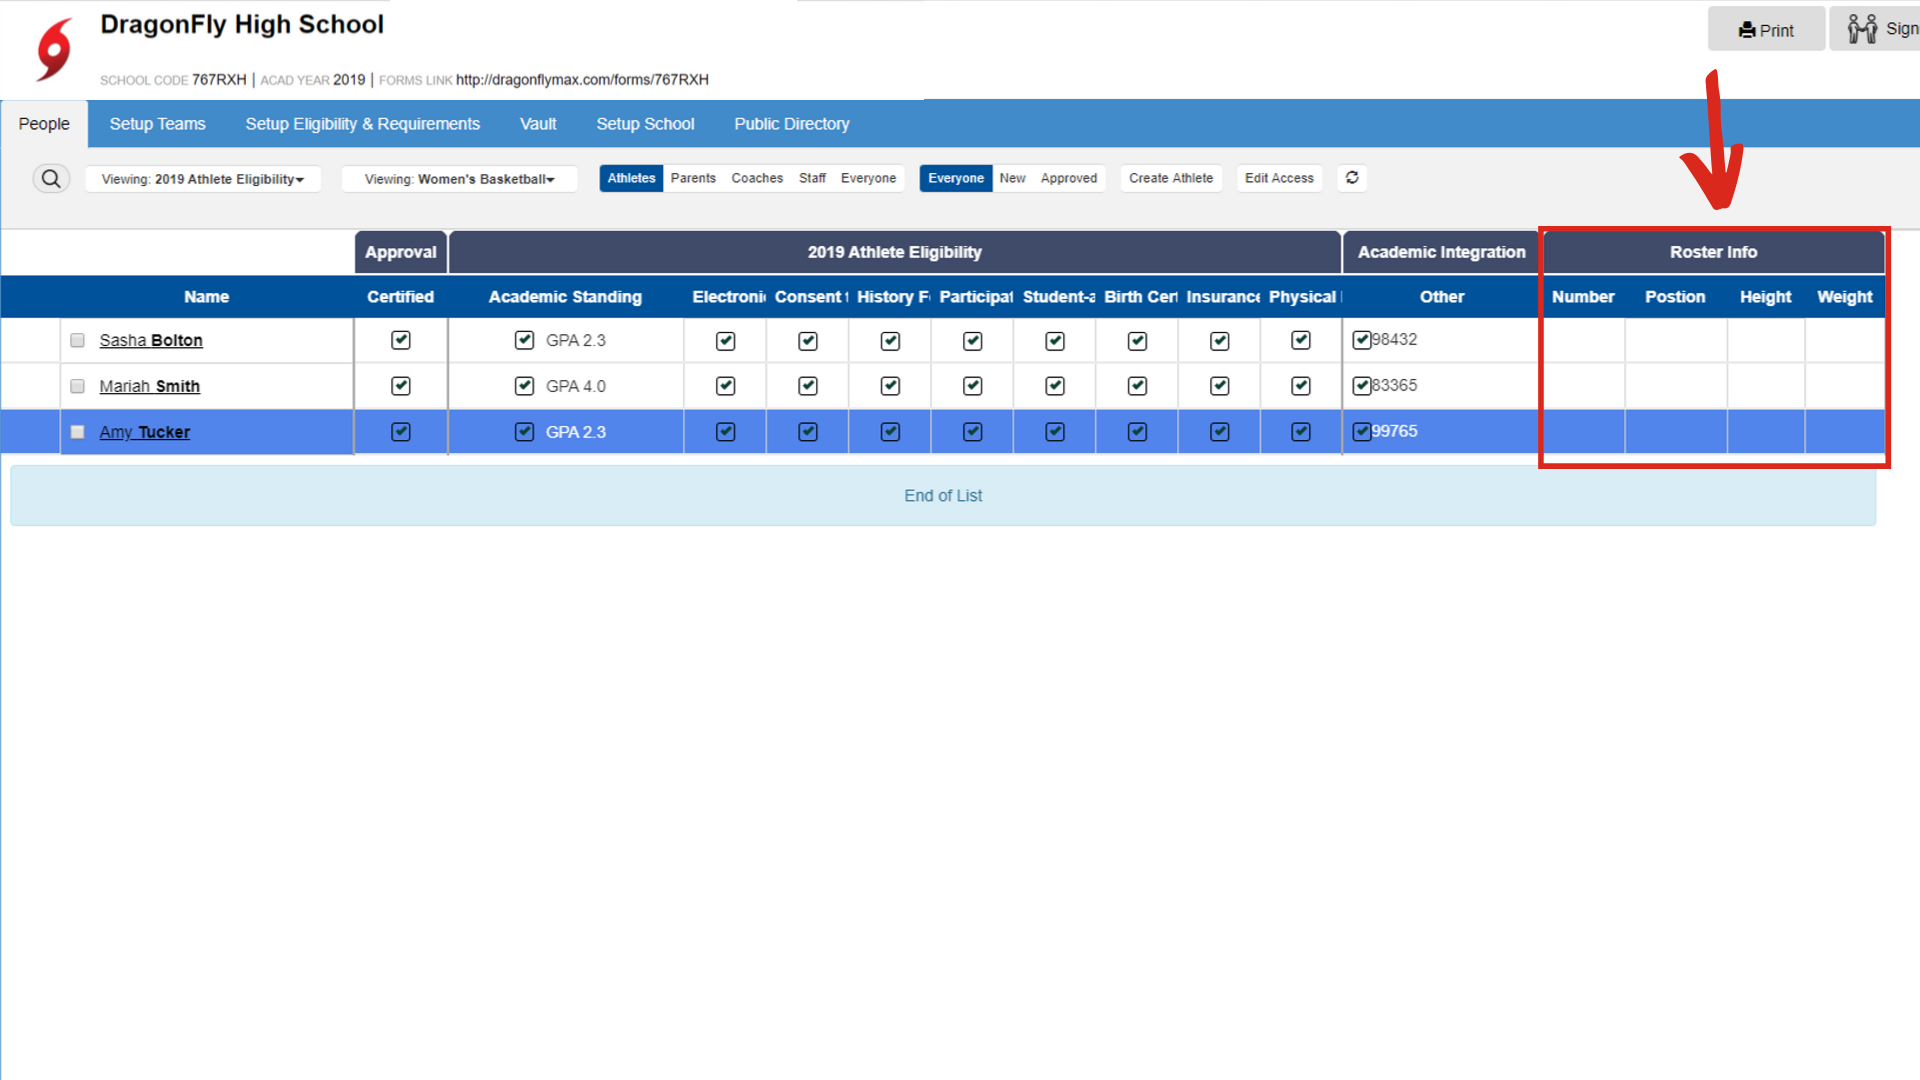Viewport: 1920px width, 1080px height.
Task: Open Amy Tucker's profile link
Action: pyautogui.click(x=145, y=432)
